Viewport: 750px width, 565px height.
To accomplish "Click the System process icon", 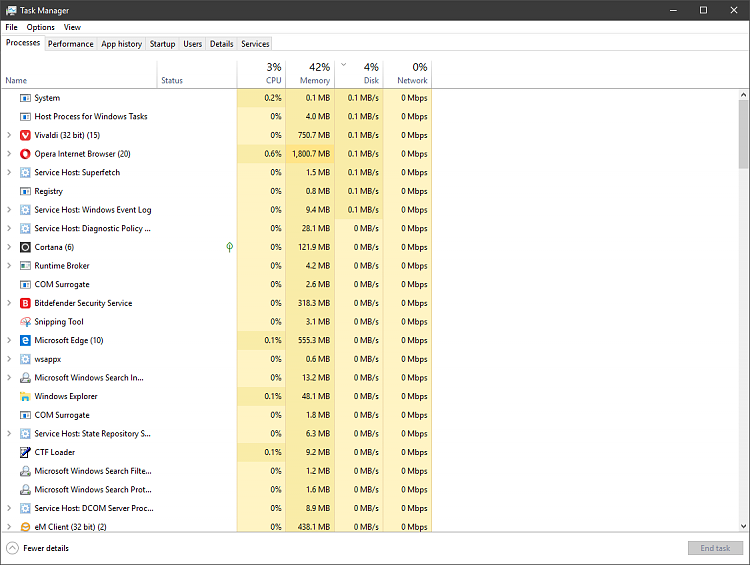I will [x=25, y=98].
